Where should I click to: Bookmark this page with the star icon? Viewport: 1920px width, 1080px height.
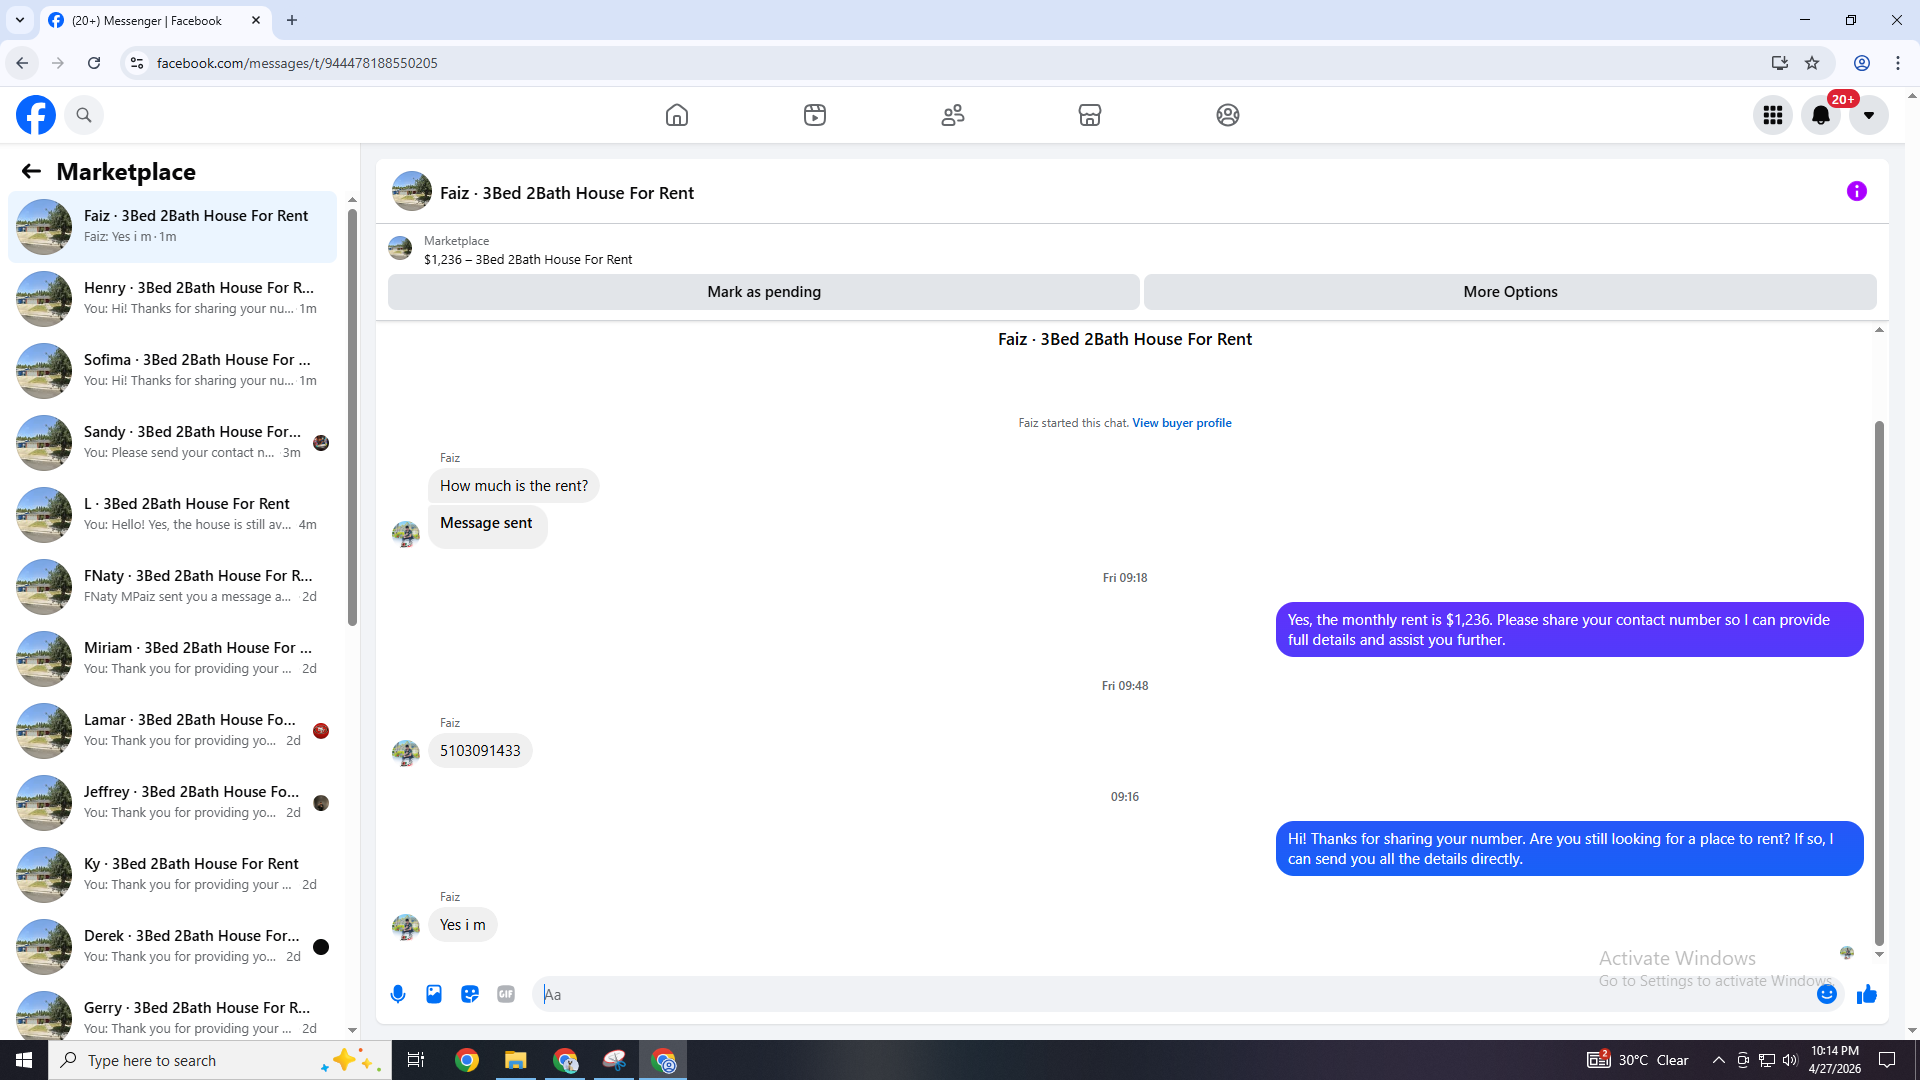[x=1812, y=63]
